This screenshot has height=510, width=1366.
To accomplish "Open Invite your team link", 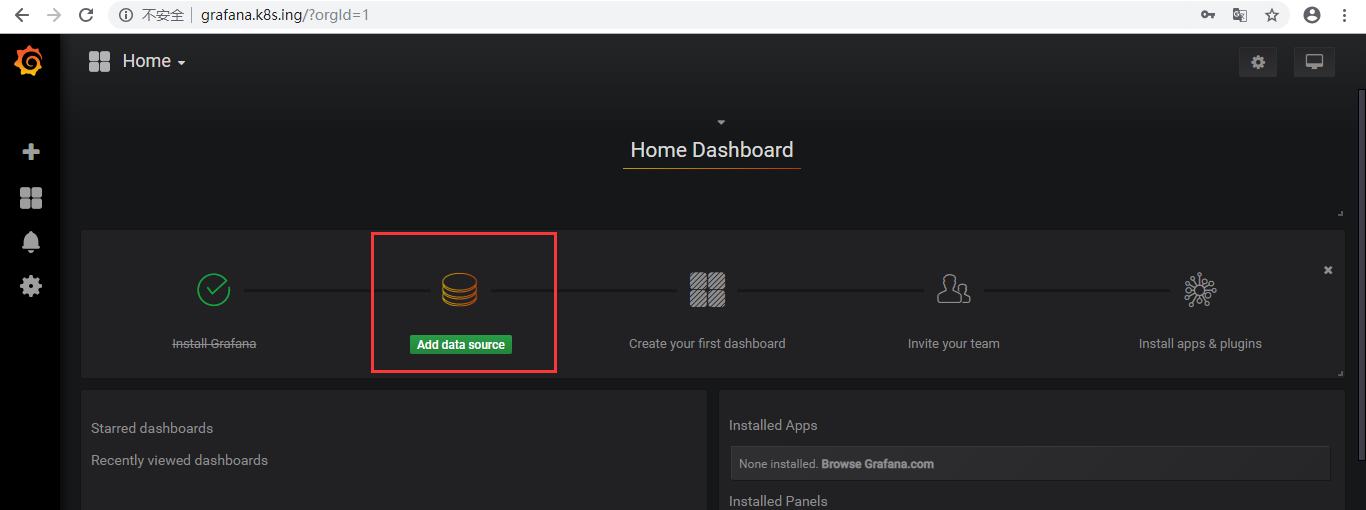I will point(953,344).
